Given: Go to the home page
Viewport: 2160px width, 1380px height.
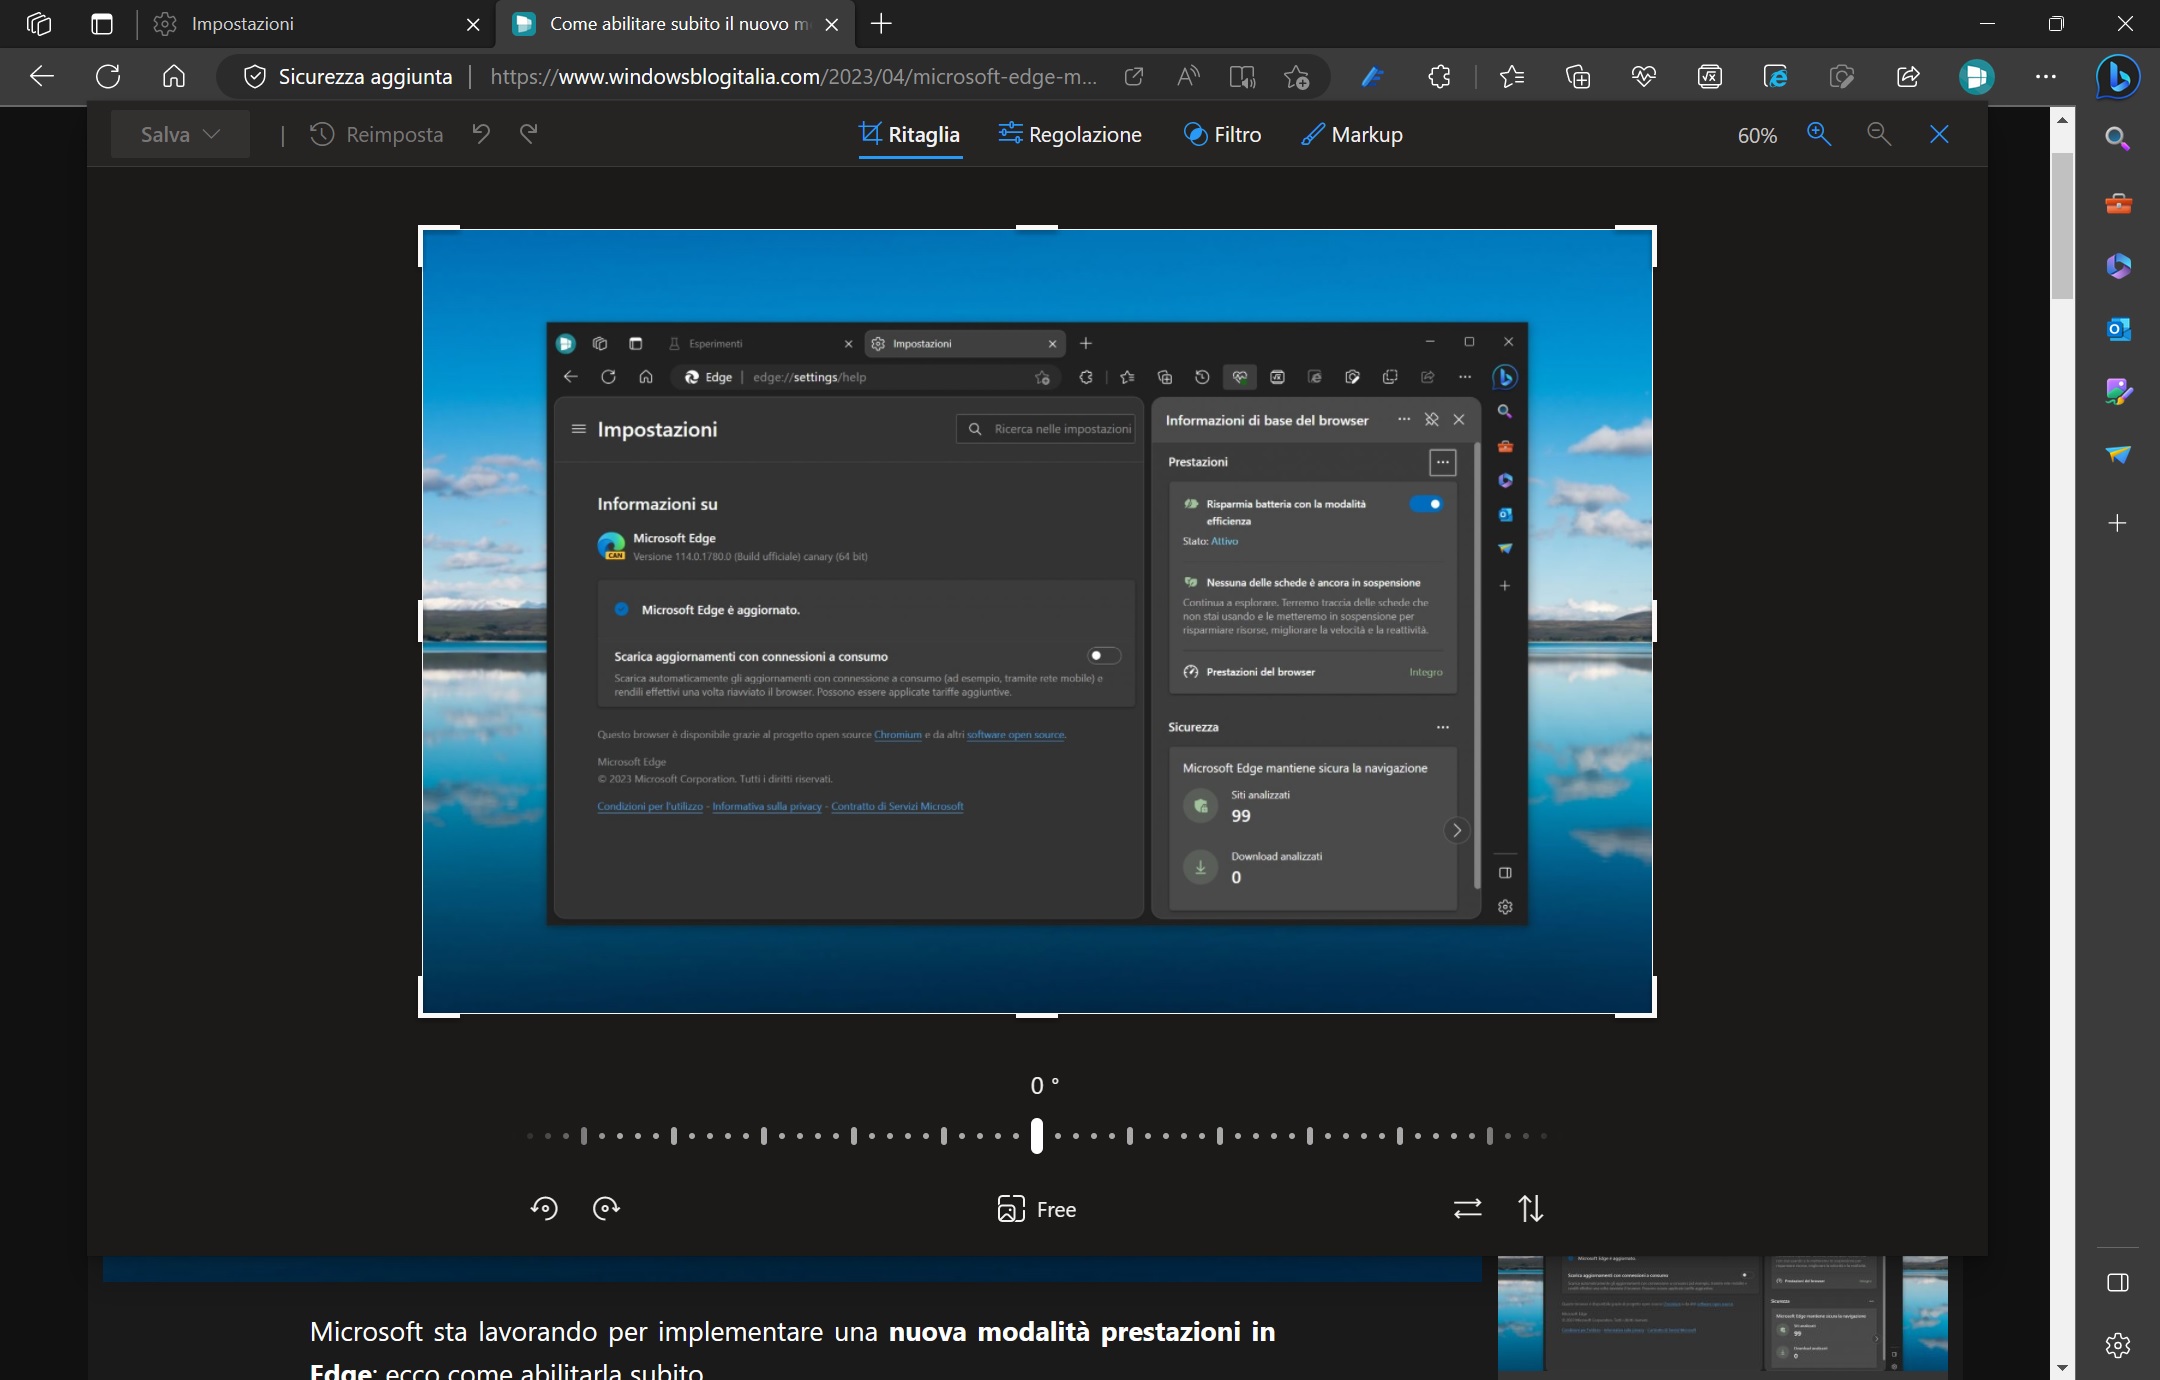Looking at the screenshot, I should (x=174, y=77).
